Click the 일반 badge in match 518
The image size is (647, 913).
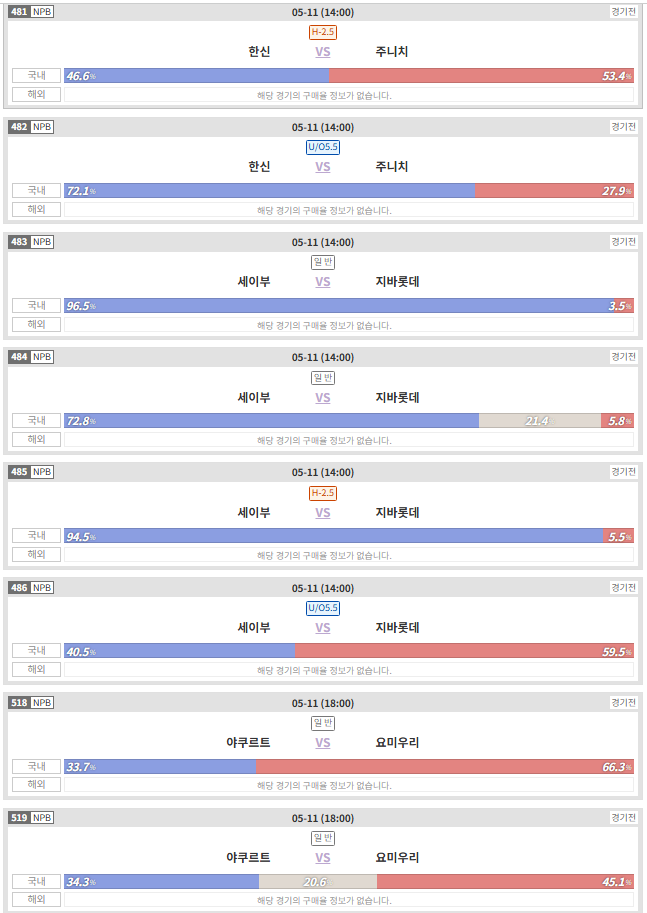[x=323, y=723]
